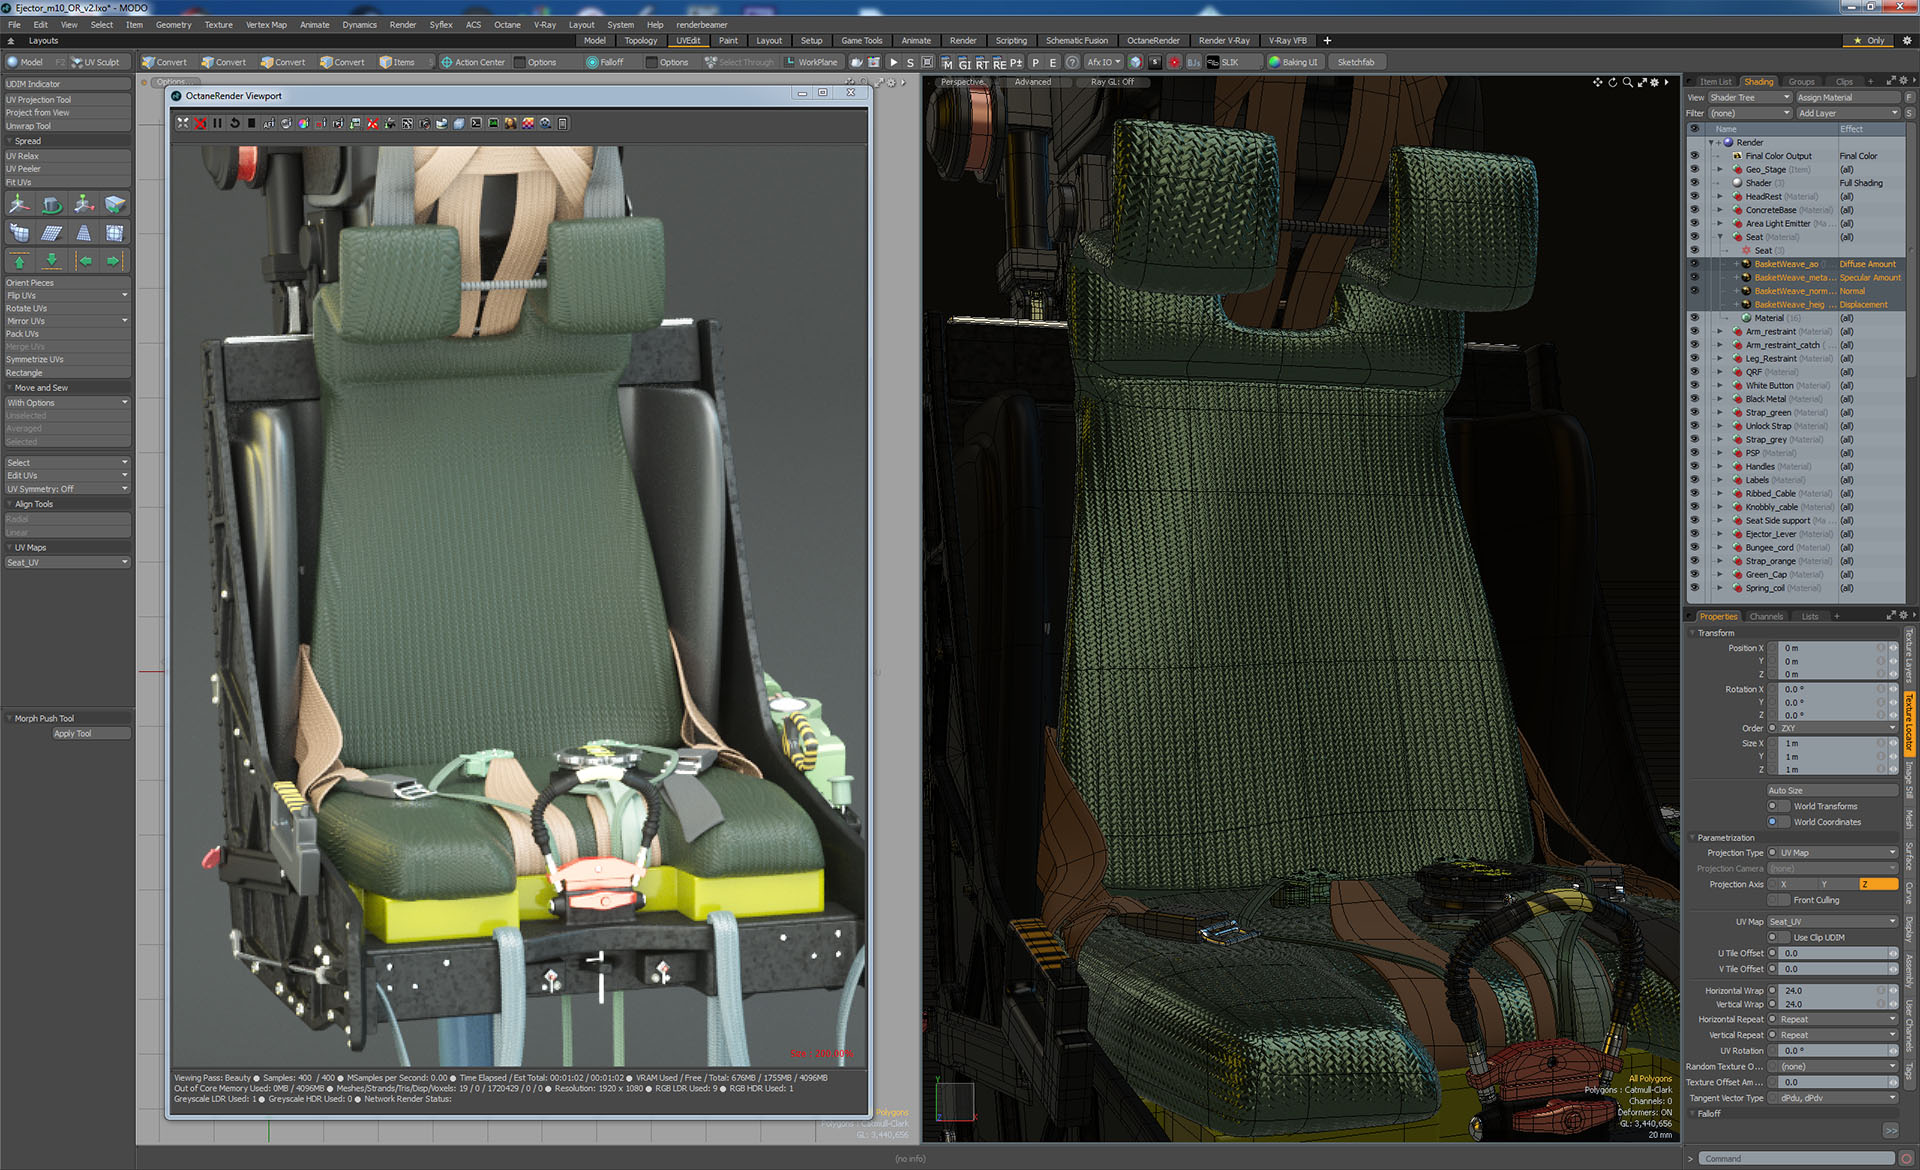Hide the HeadRest material layer
The image size is (1920, 1170).
coord(1694,196)
